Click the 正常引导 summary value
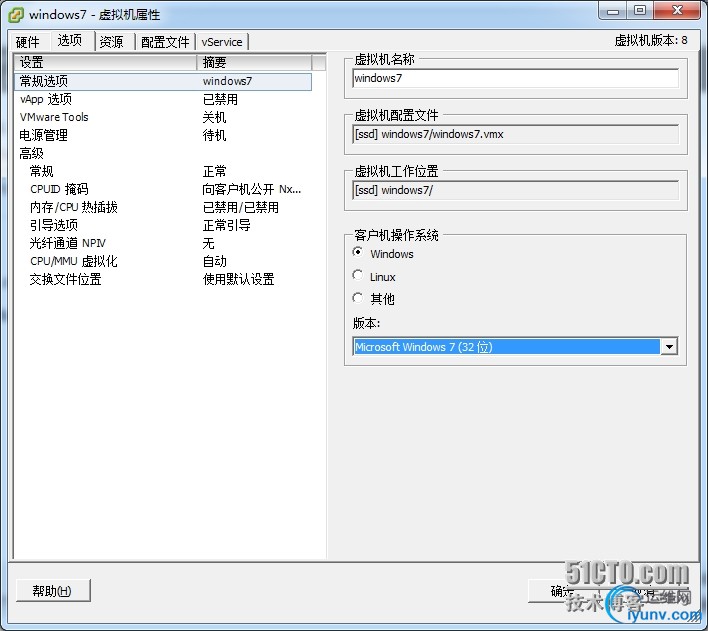This screenshot has height=631, width=708. tap(227, 225)
